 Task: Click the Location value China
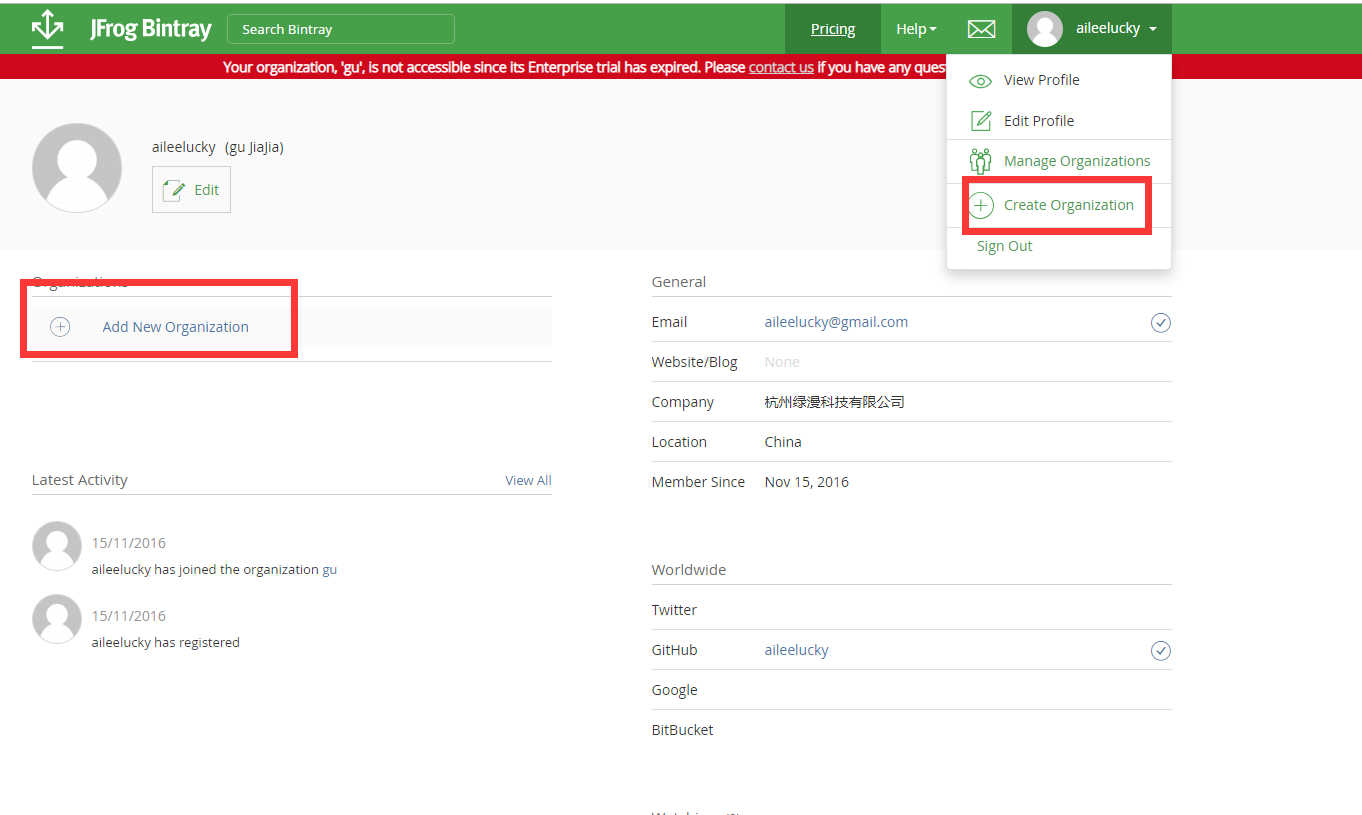(783, 442)
